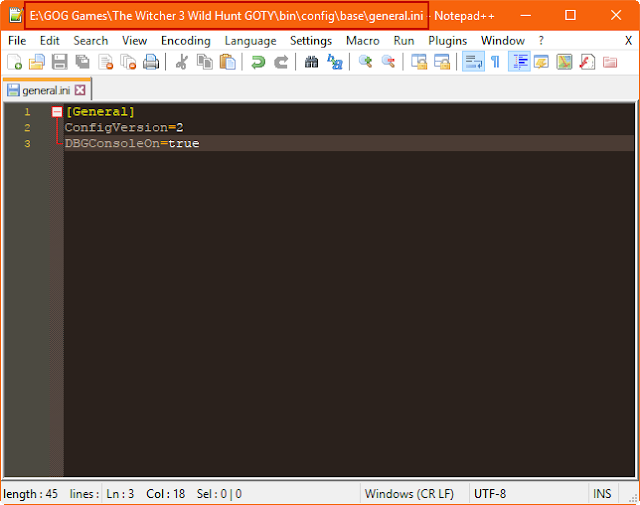Zoom out with the magnifier minus icon
640x505 pixels.
click(388, 62)
